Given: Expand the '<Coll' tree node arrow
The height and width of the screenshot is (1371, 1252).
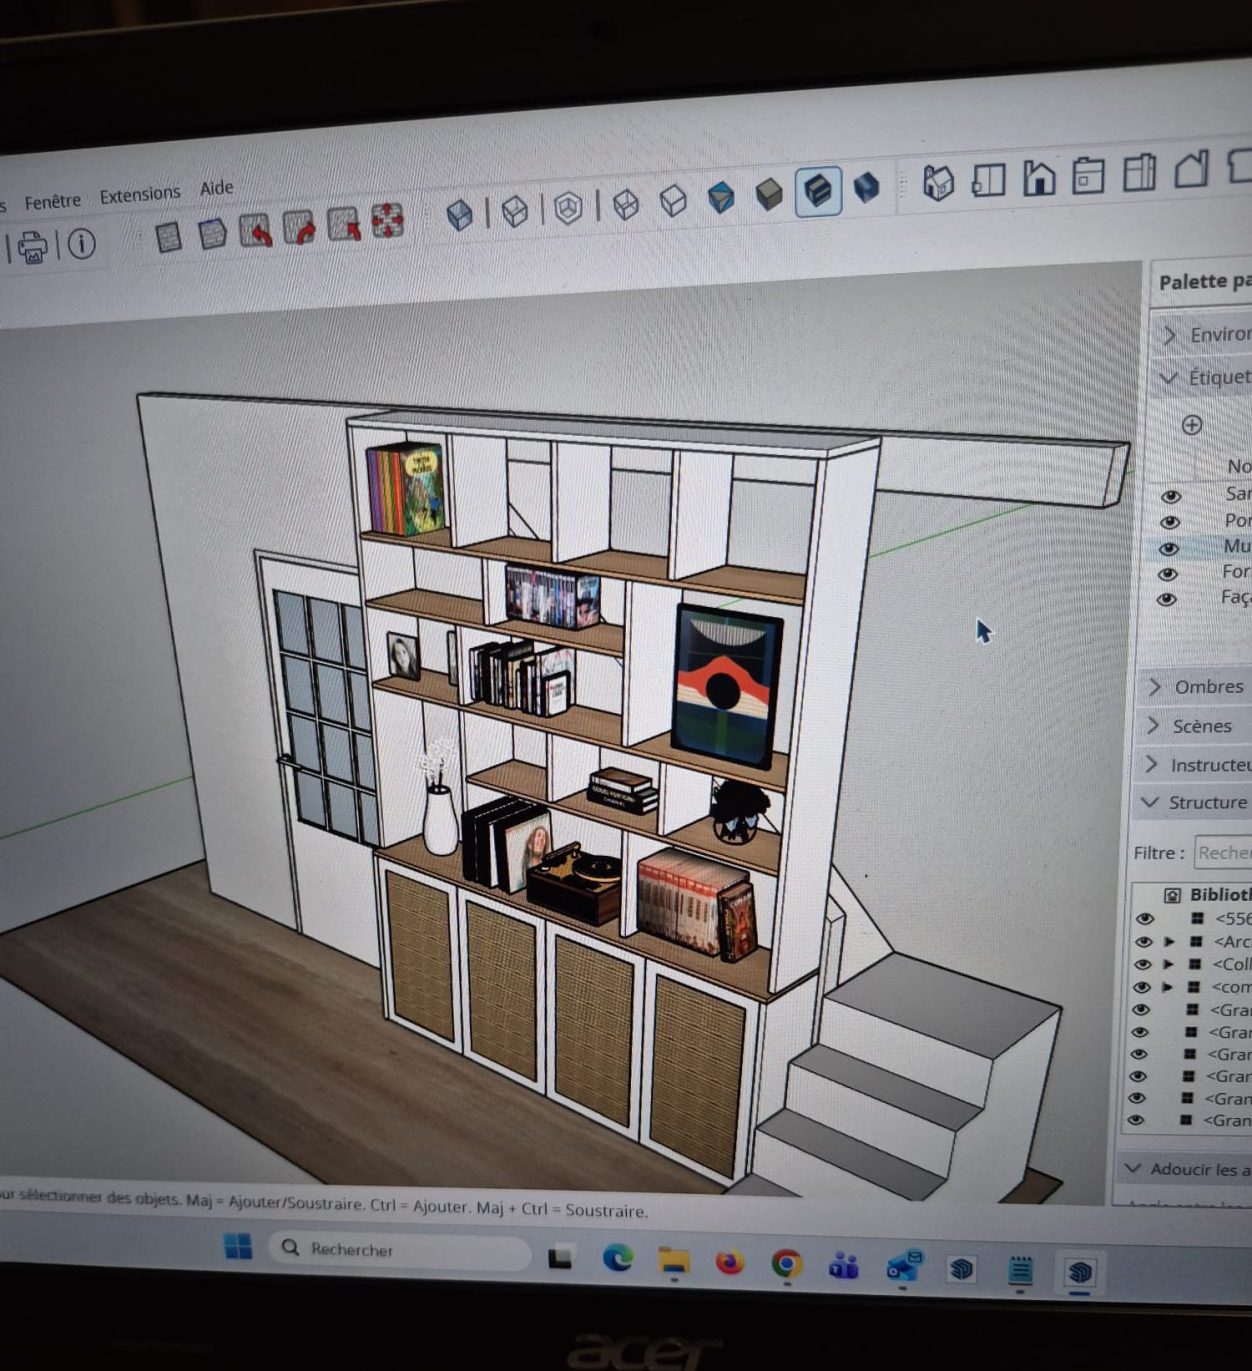Looking at the screenshot, I should click(x=1167, y=964).
